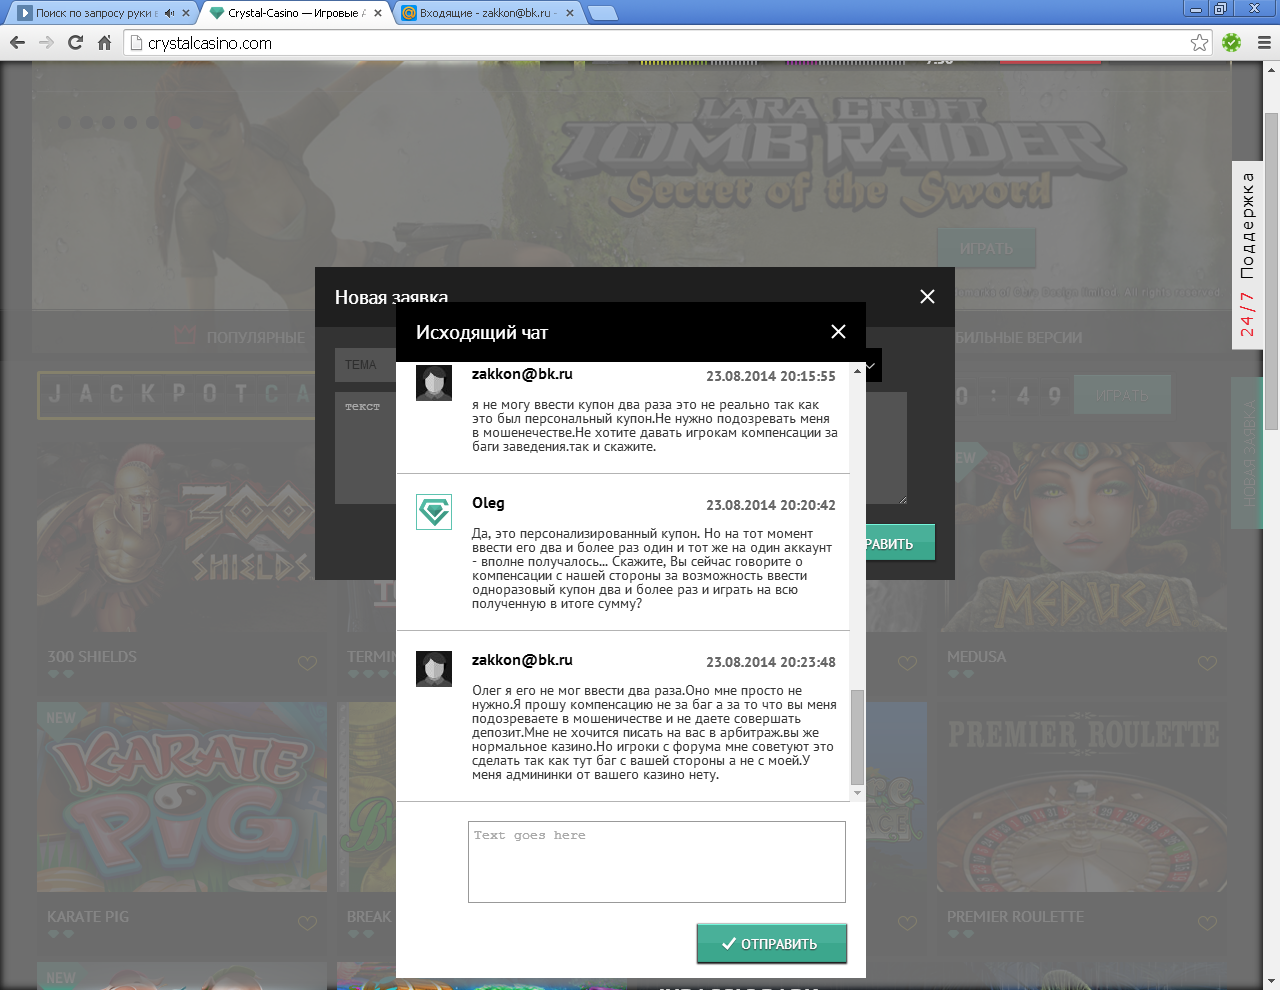The image size is (1280, 990).
Task: Favorite MEDUSA with the heart icon
Action: [x=1207, y=663]
